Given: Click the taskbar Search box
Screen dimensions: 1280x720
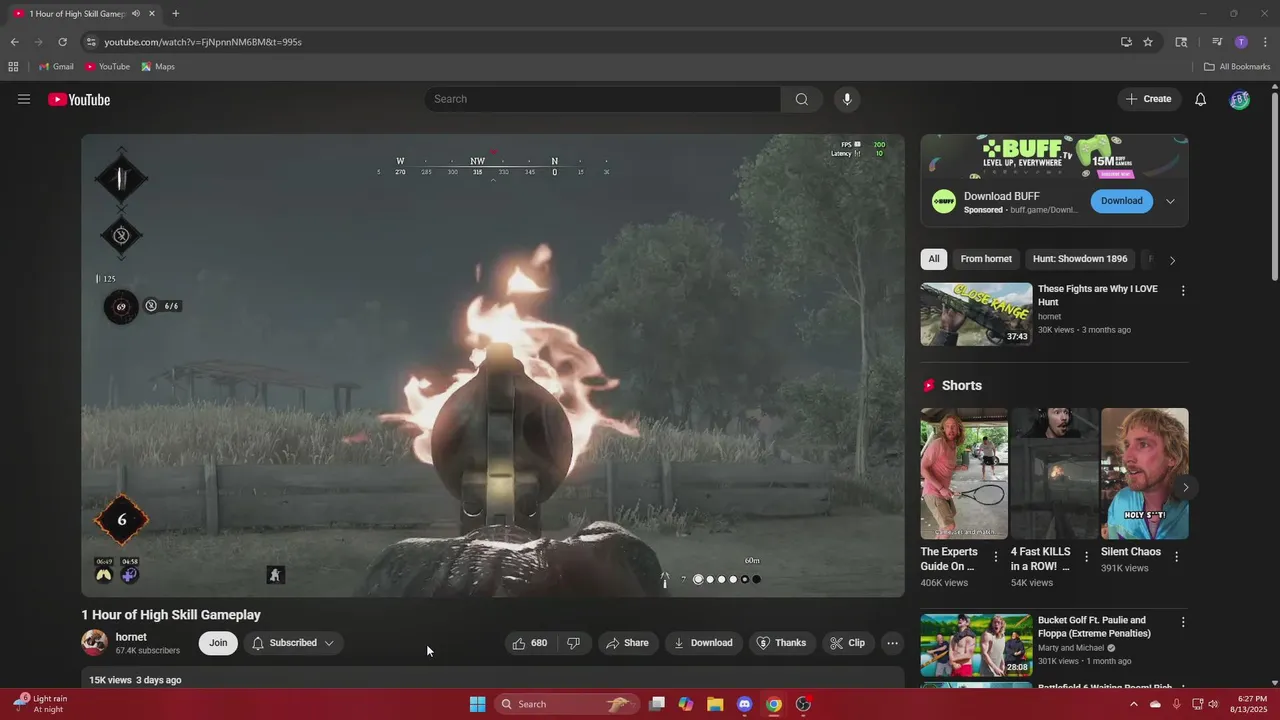Looking at the screenshot, I should coord(567,704).
